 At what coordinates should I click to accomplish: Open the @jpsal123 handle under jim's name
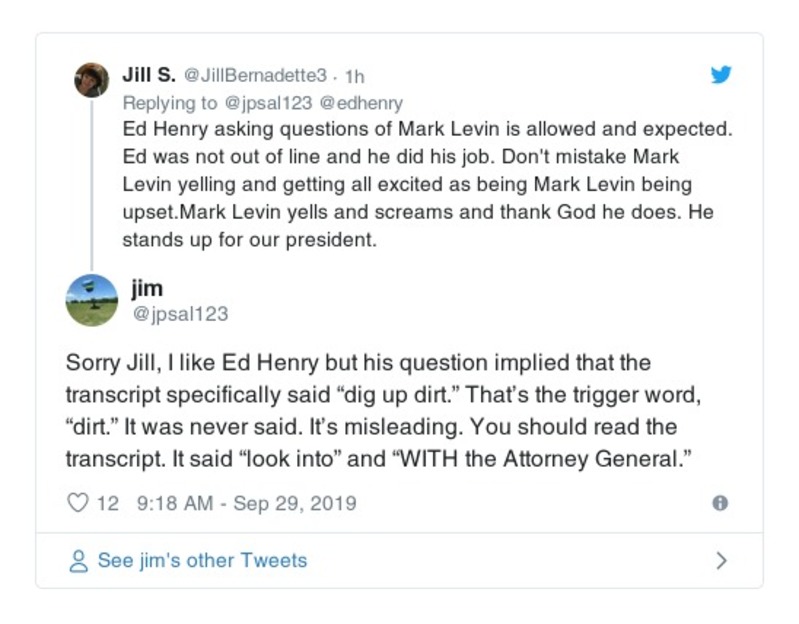point(179,314)
